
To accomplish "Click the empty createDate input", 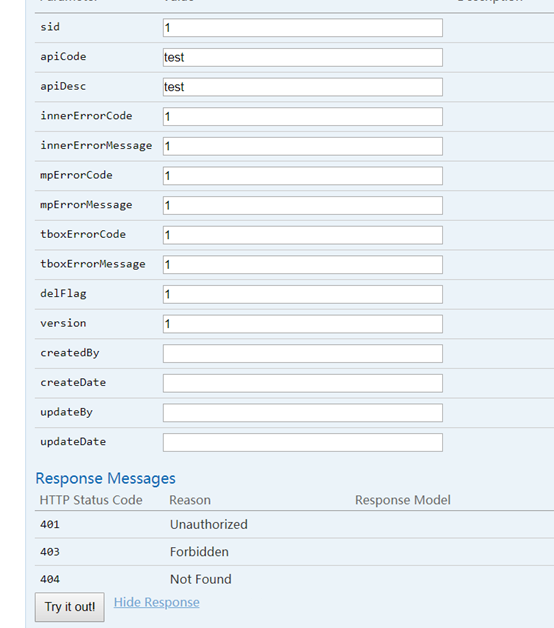I will tap(303, 383).
